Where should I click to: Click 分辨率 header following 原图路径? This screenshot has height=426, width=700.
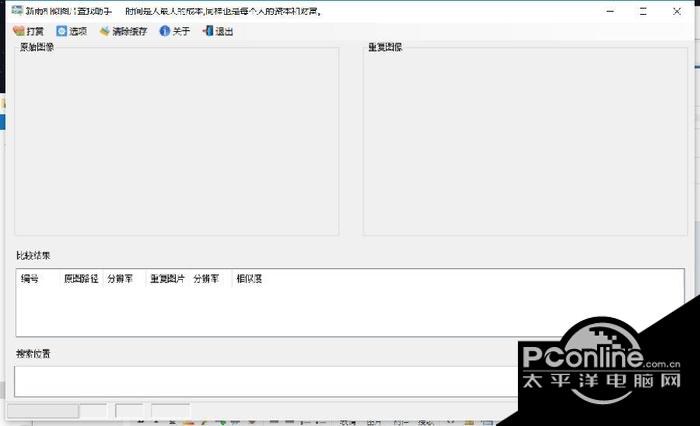(x=124, y=279)
